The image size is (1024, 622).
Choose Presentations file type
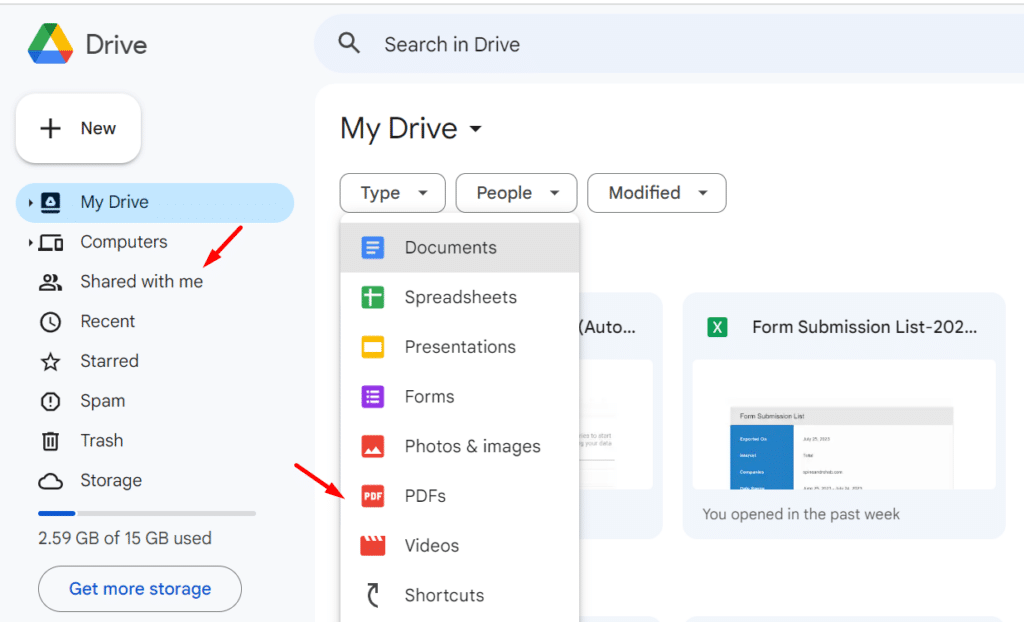(x=460, y=347)
